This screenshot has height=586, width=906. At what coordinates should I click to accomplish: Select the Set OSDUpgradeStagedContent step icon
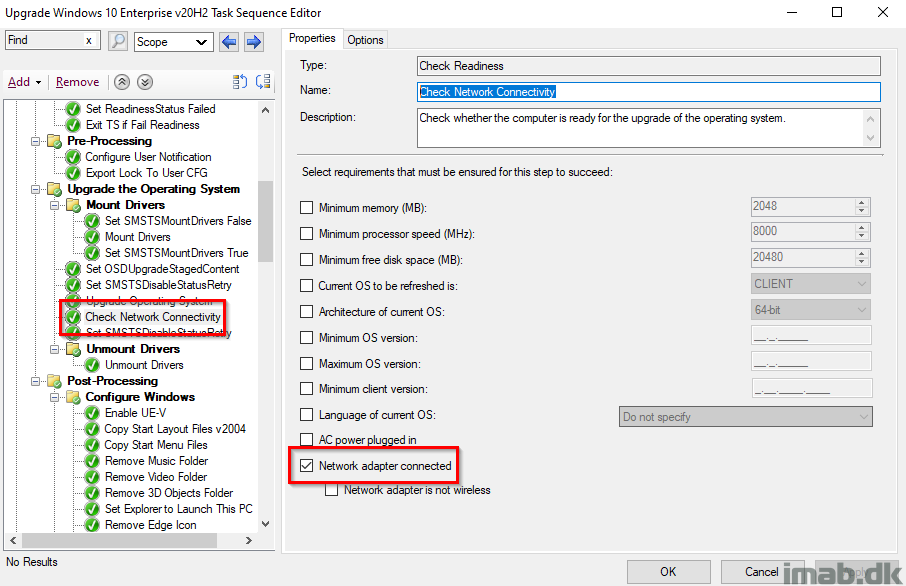[x=73, y=269]
